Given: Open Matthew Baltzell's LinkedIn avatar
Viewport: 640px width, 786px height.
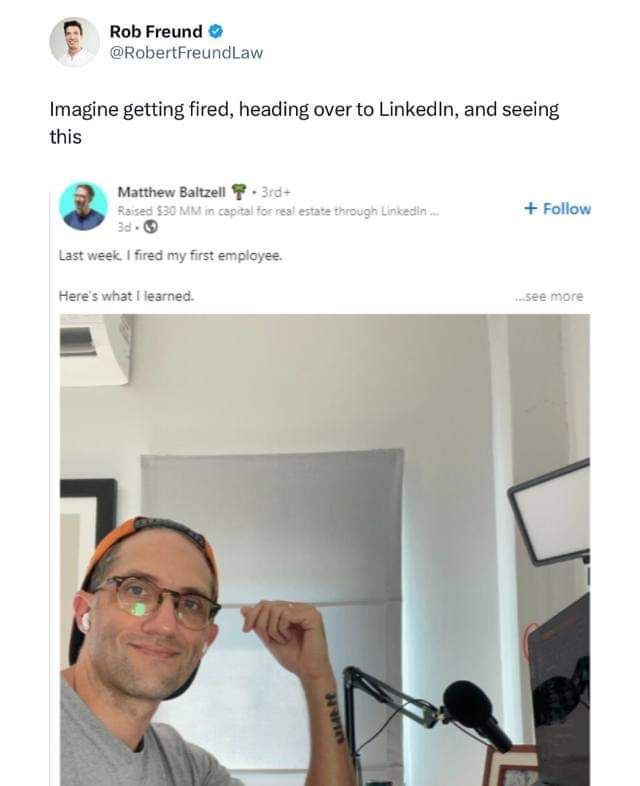Looking at the screenshot, I should point(83,206).
